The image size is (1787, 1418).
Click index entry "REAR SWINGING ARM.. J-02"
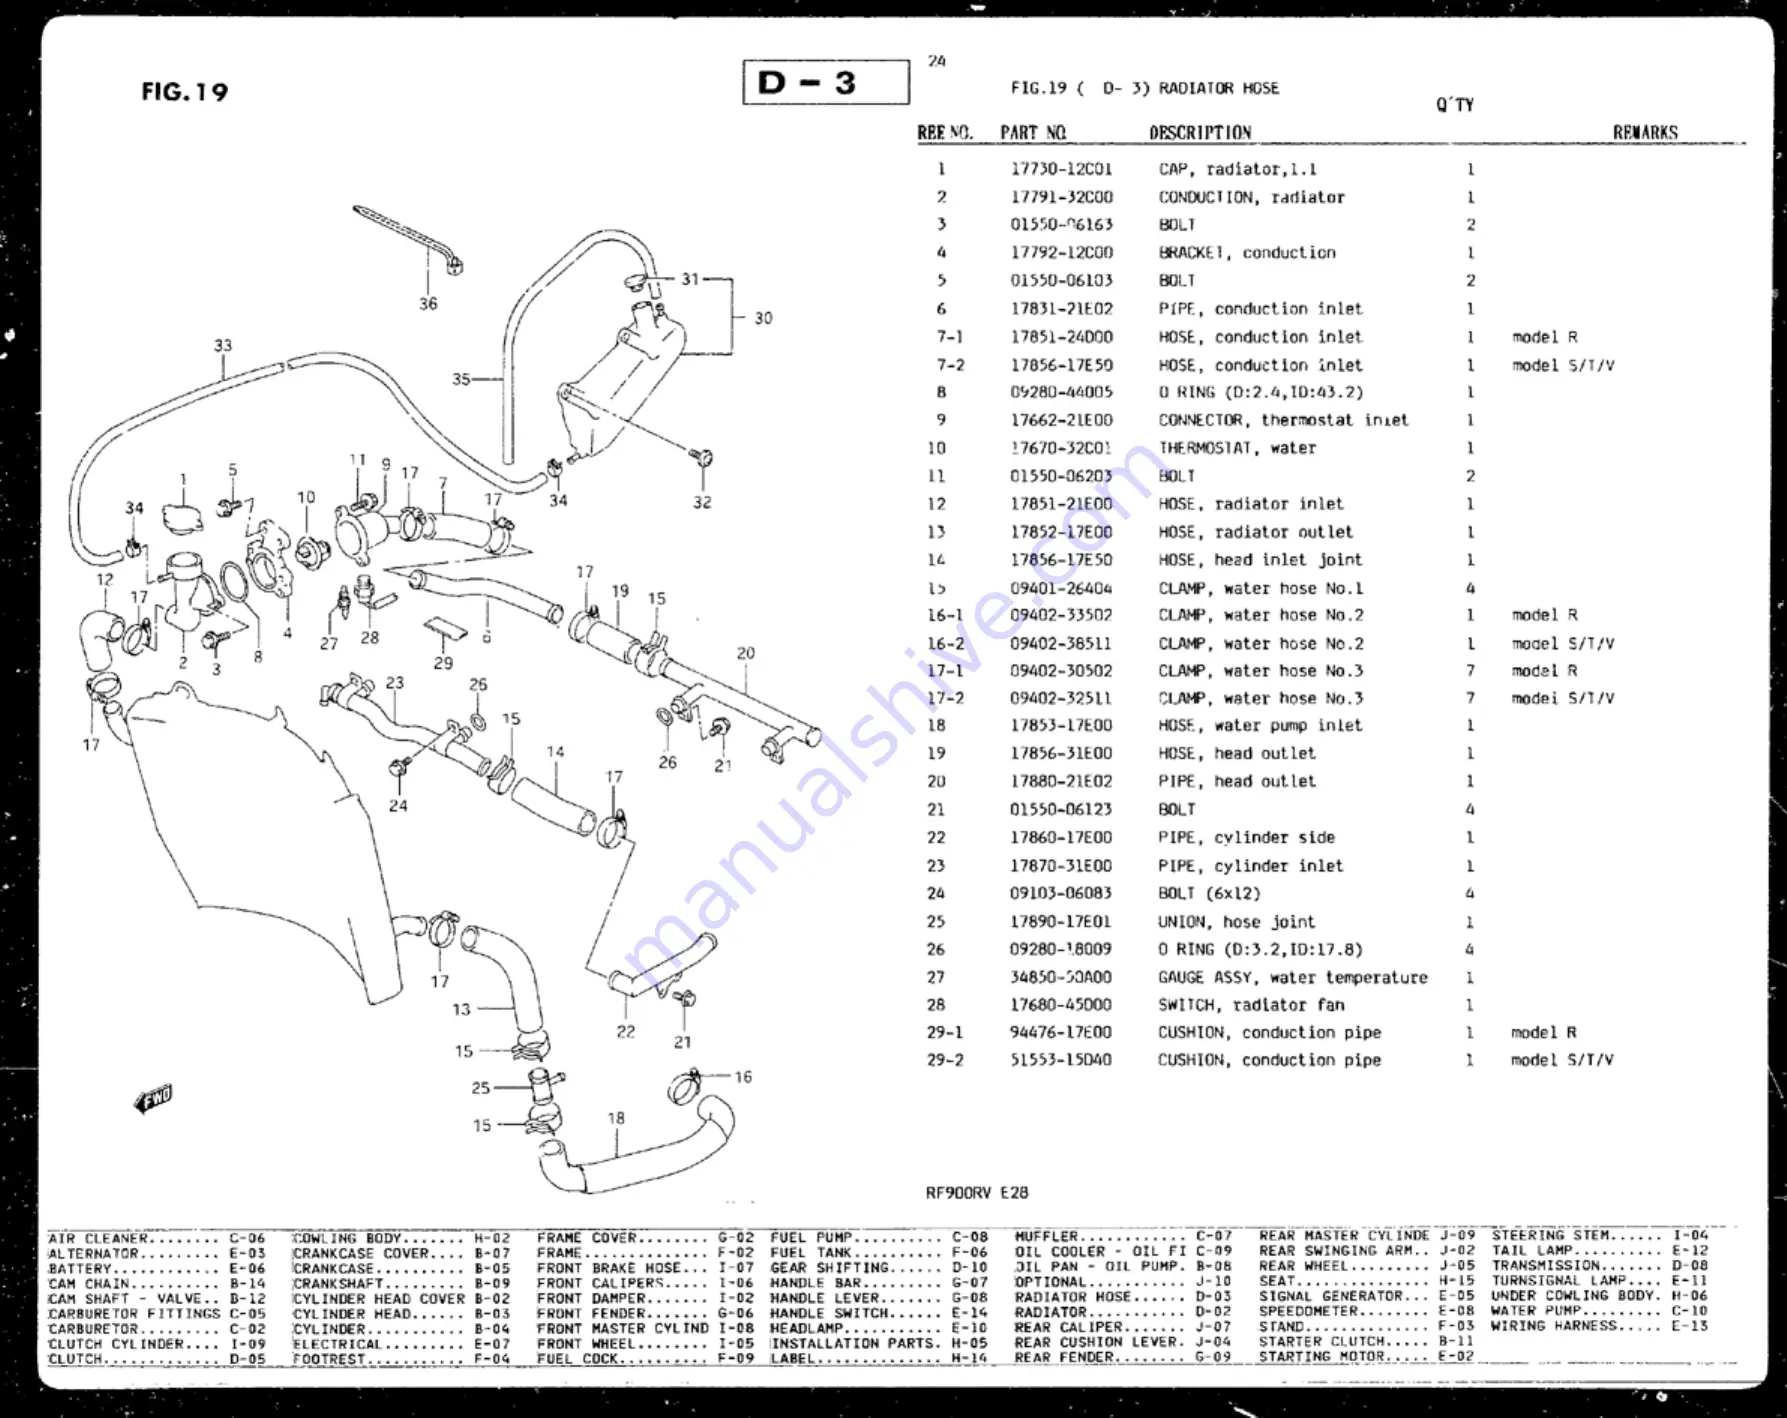tap(1367, 1250)
